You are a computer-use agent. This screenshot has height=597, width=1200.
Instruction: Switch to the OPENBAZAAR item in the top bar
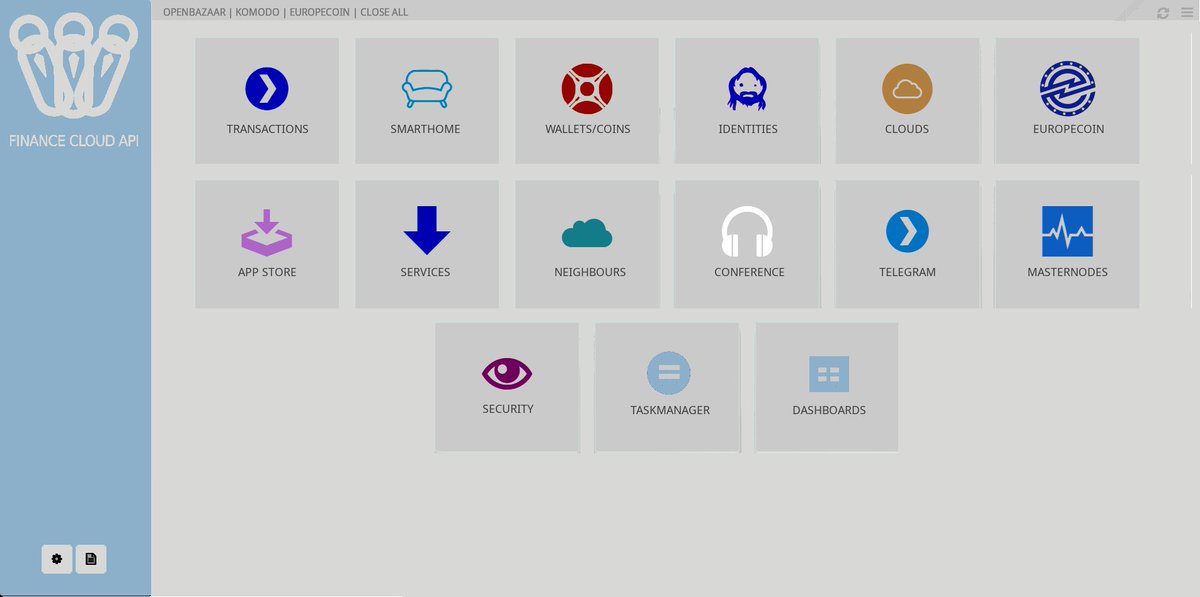point(194,12)
